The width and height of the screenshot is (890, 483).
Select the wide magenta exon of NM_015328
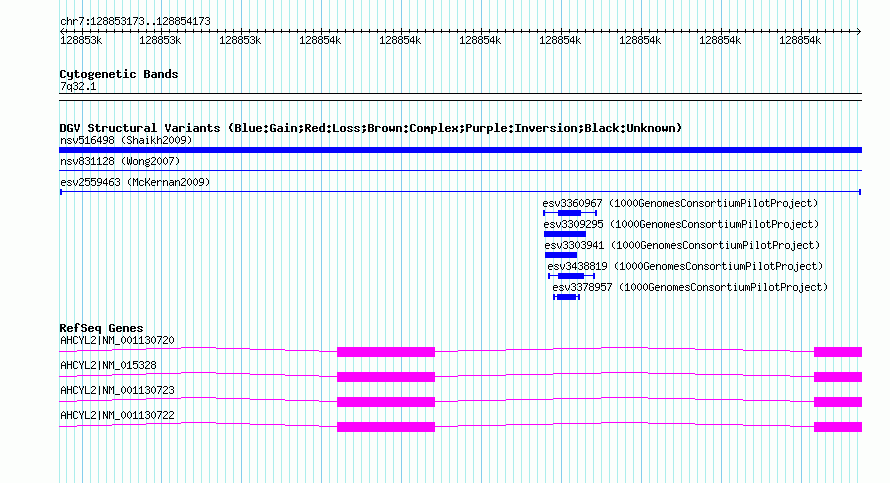[x=386, y=377]
